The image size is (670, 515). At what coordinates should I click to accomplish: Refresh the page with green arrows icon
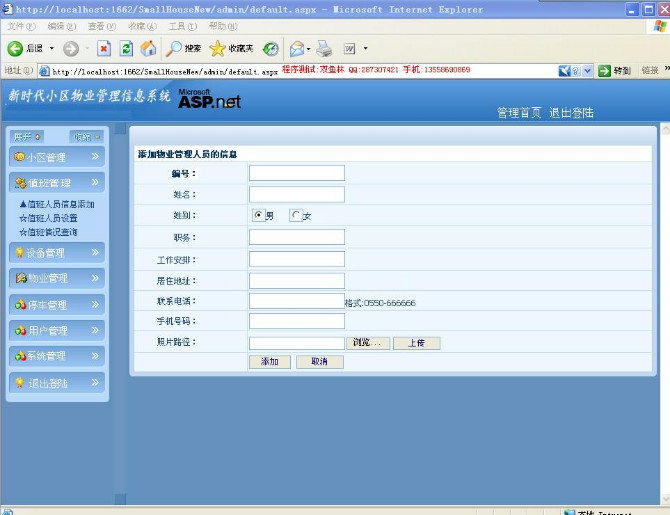coord(126,48)
